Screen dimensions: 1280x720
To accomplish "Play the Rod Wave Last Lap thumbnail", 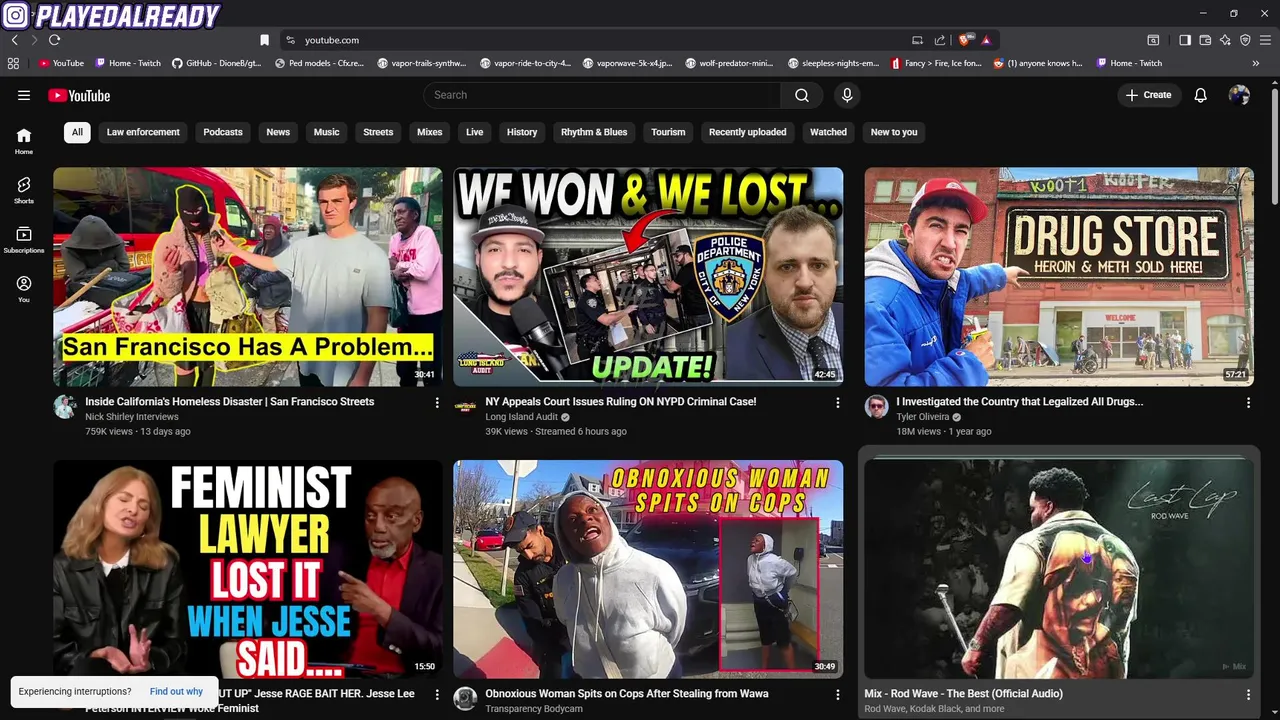I will (x=1059, y=569).
